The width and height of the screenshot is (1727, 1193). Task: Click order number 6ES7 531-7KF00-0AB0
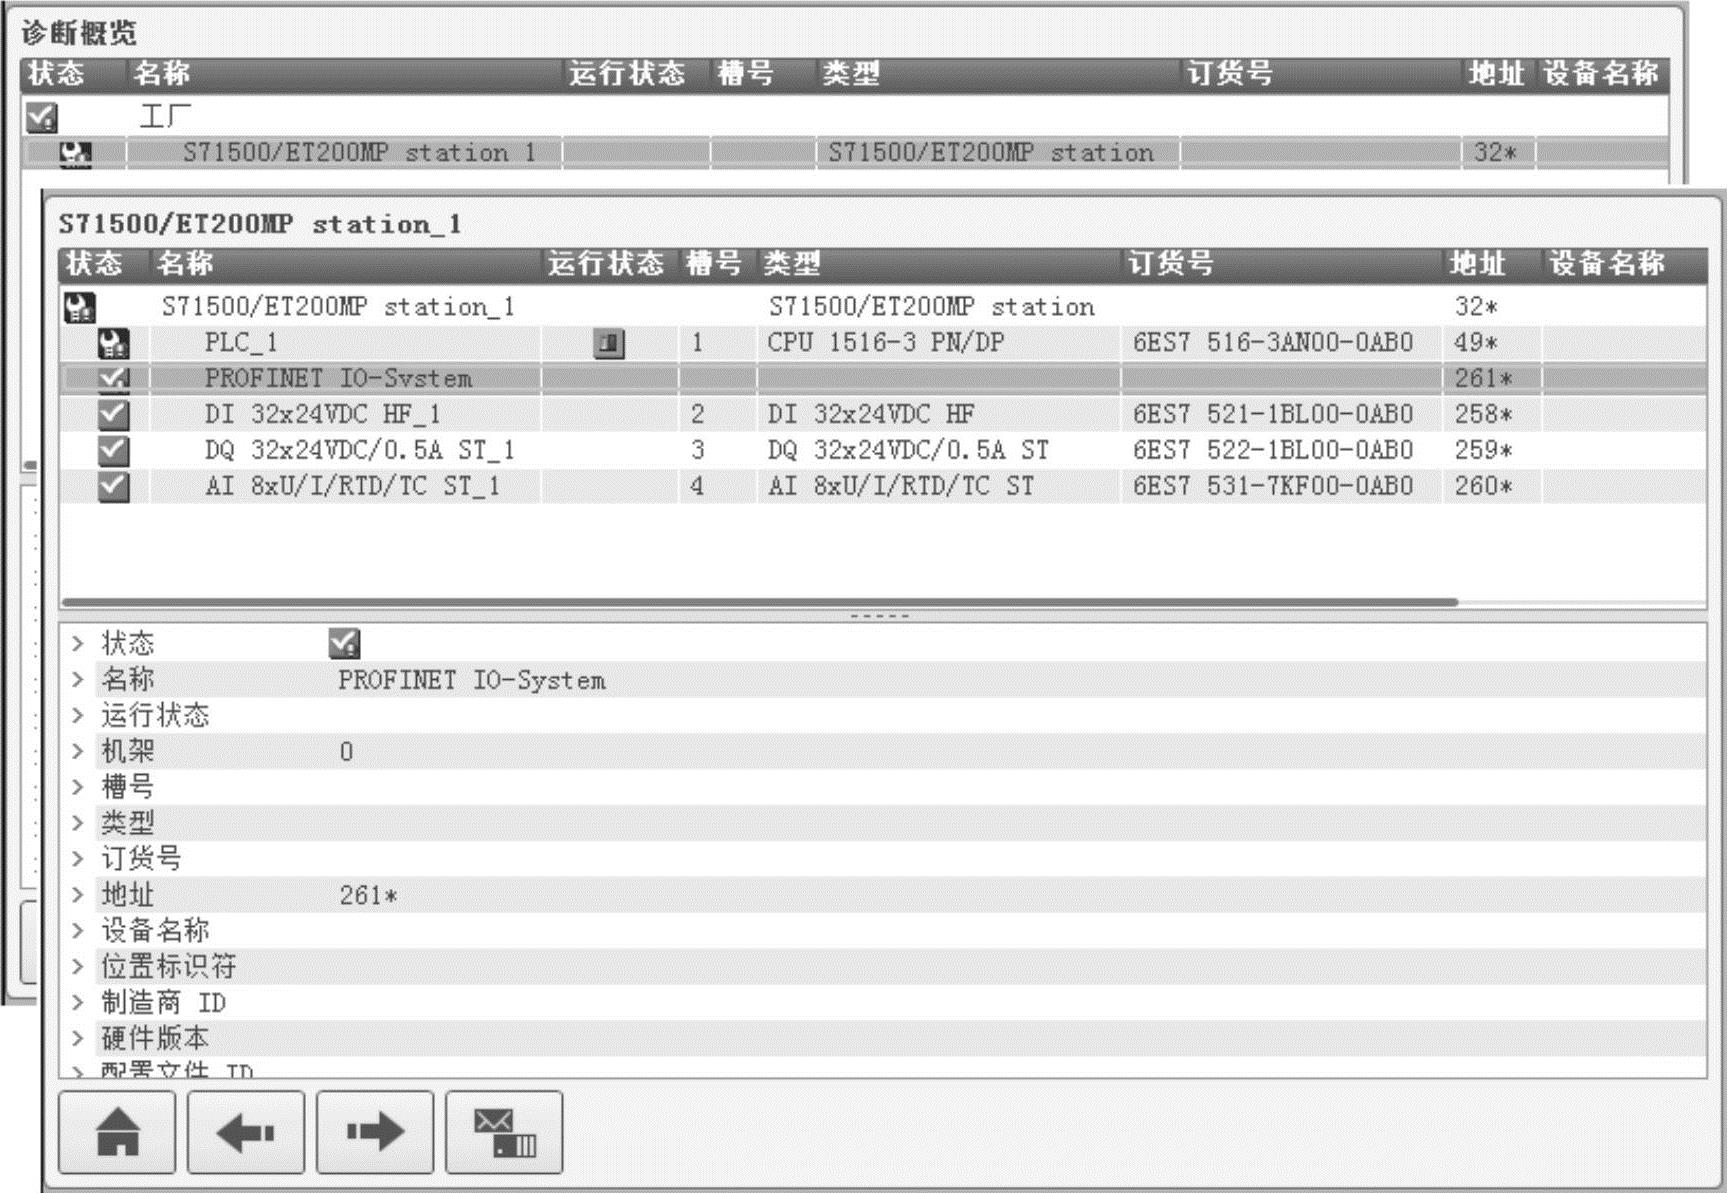click(1273, 486)
